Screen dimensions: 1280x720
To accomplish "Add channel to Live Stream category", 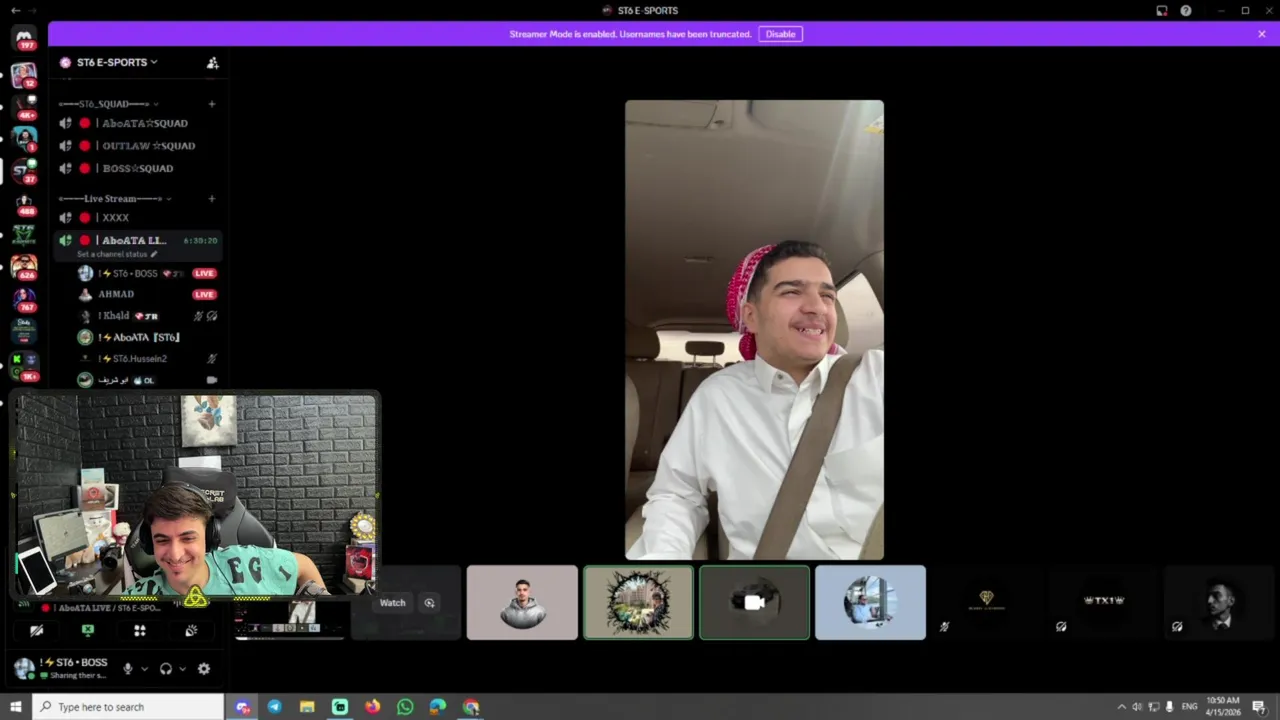I will (211, 198).
